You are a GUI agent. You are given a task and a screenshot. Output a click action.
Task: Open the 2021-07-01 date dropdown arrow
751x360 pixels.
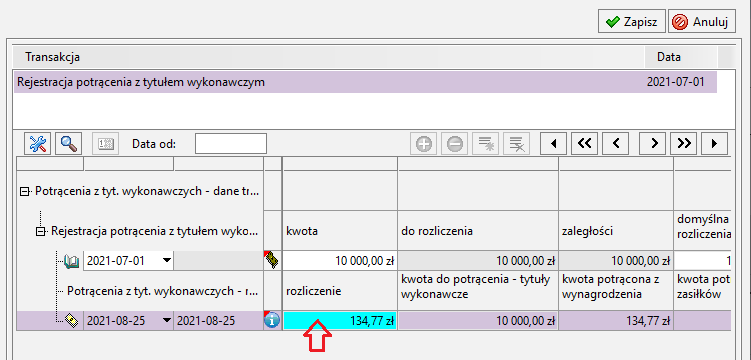point(166,261)
